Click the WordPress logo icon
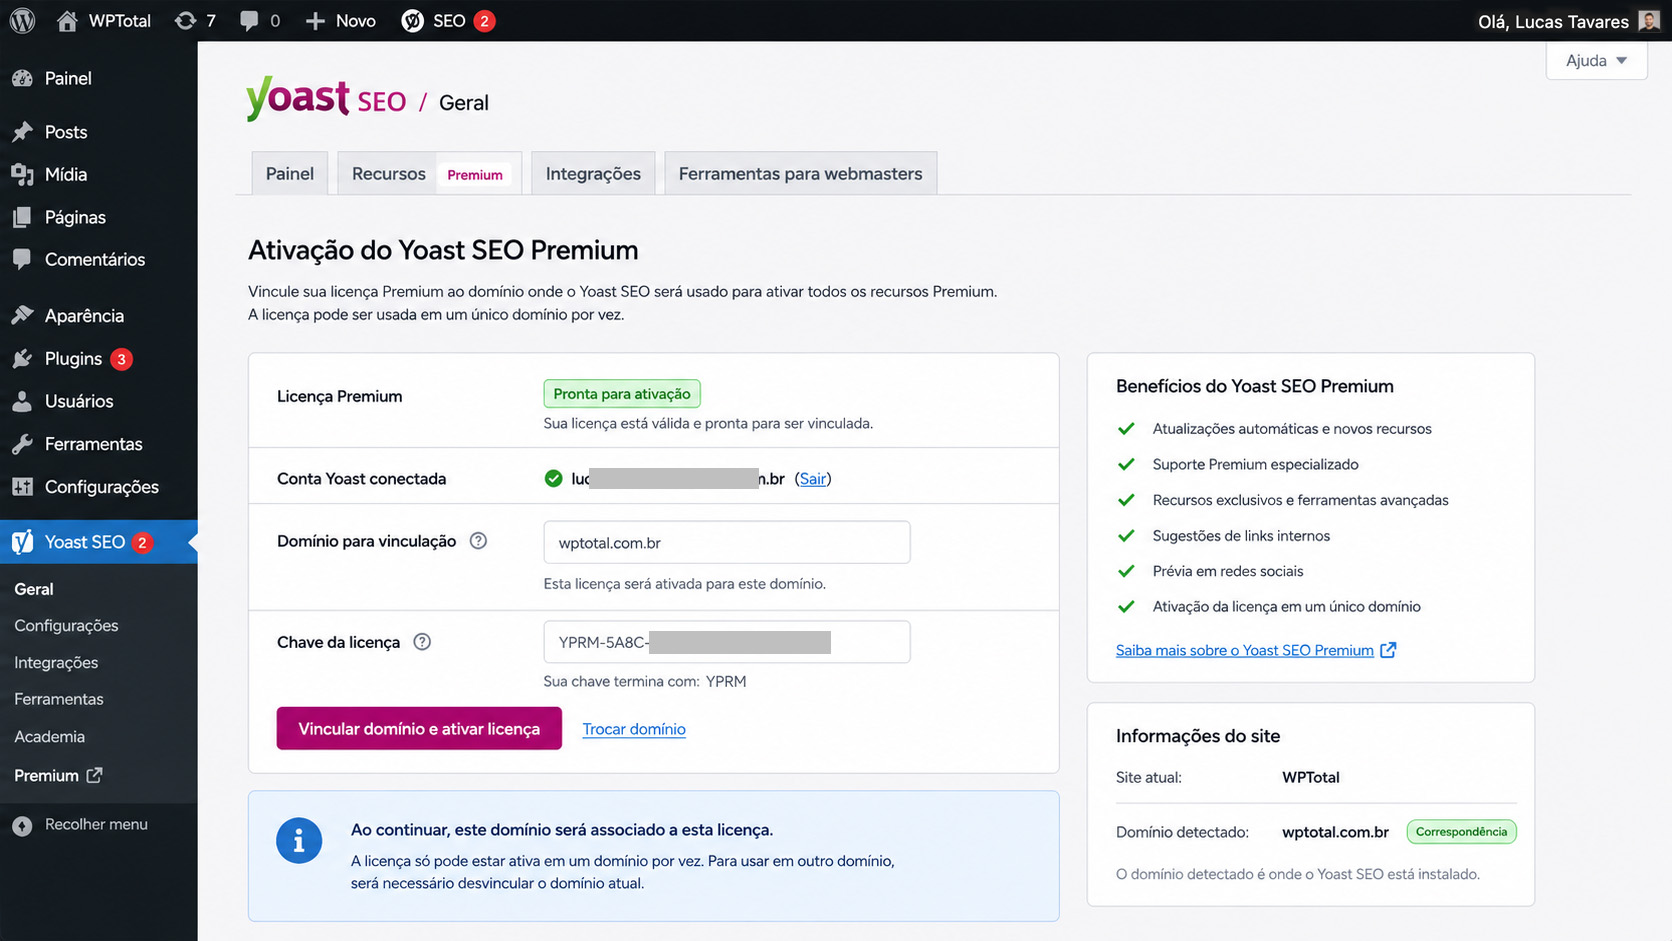The image size is (1672, 941). click(22, 21)
